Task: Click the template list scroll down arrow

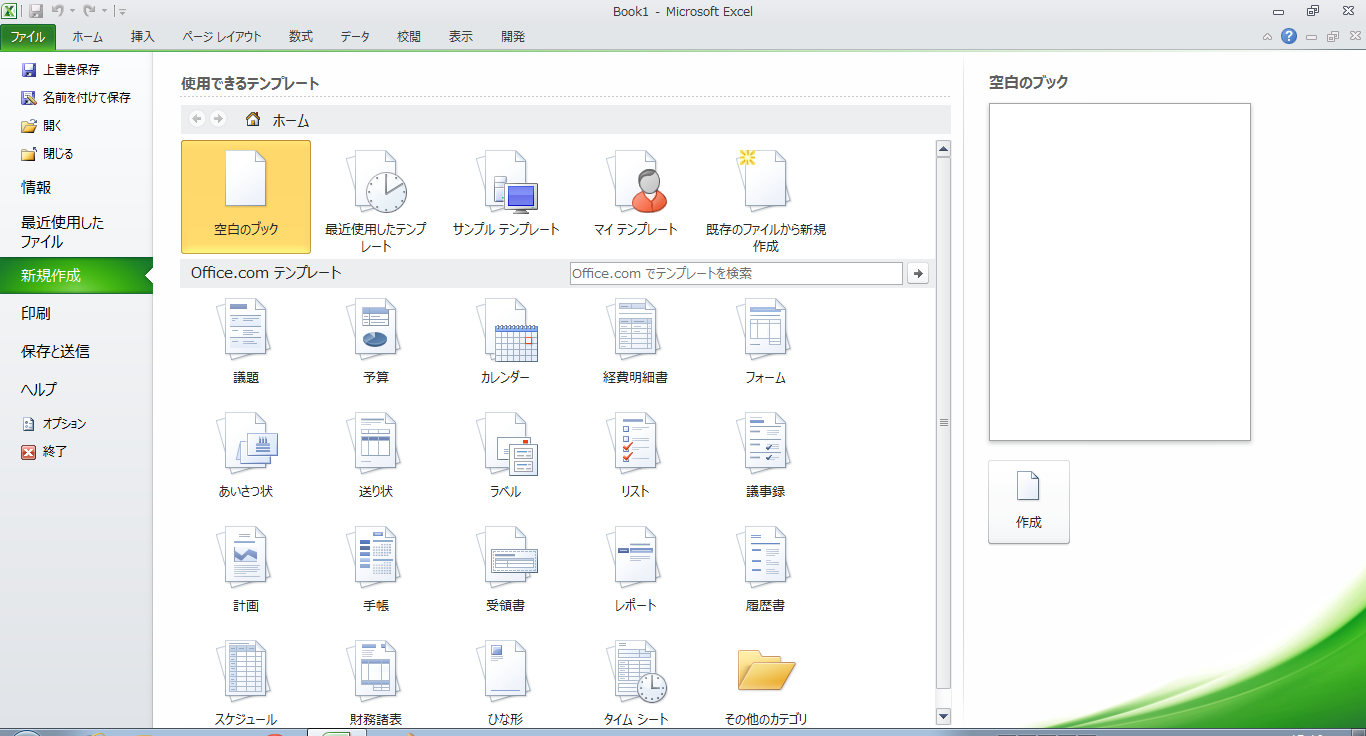Action: [942, 716]
